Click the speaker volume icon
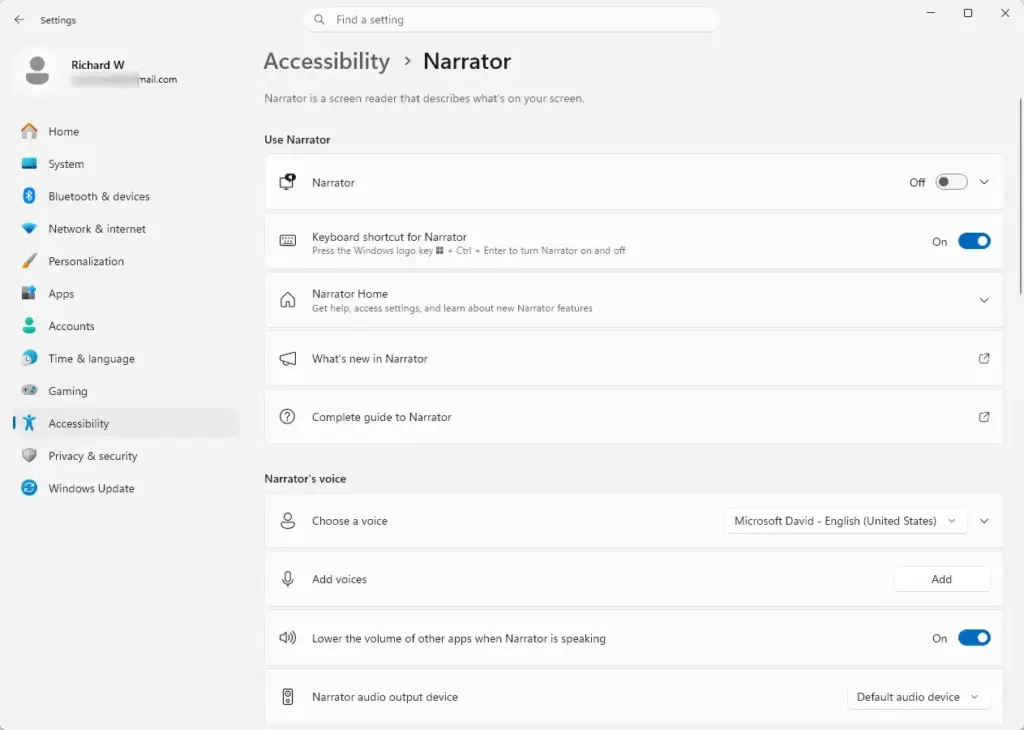The height and width of the screenshot is (730, 1024). (287, 638)
